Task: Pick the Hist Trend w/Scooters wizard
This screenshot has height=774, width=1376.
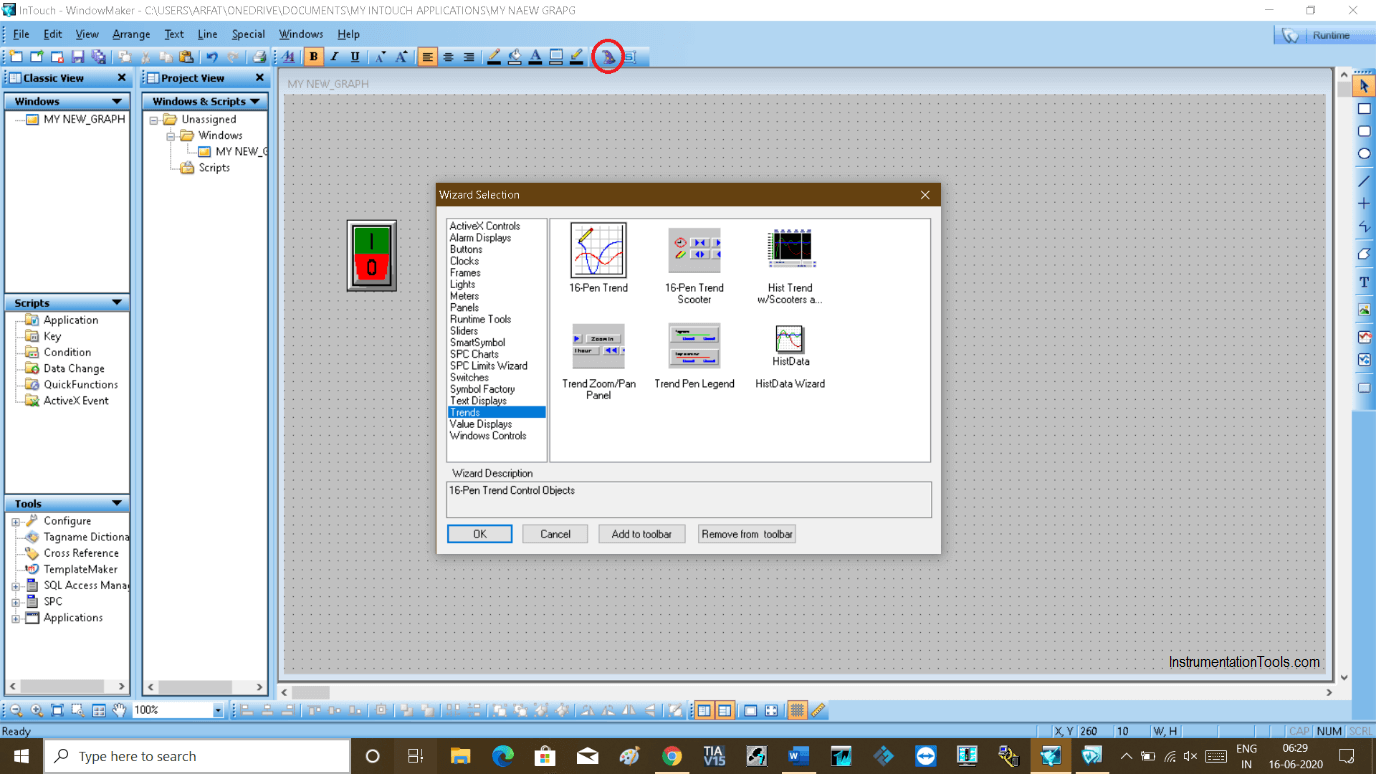Action: [x=790, y=248]
